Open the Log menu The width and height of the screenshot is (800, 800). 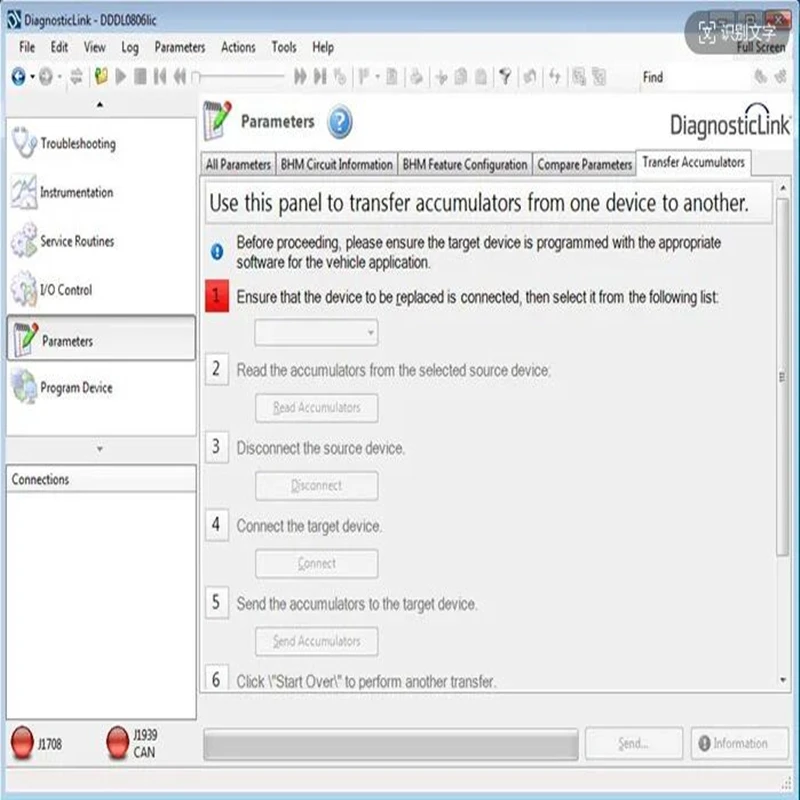coord(130,47)
